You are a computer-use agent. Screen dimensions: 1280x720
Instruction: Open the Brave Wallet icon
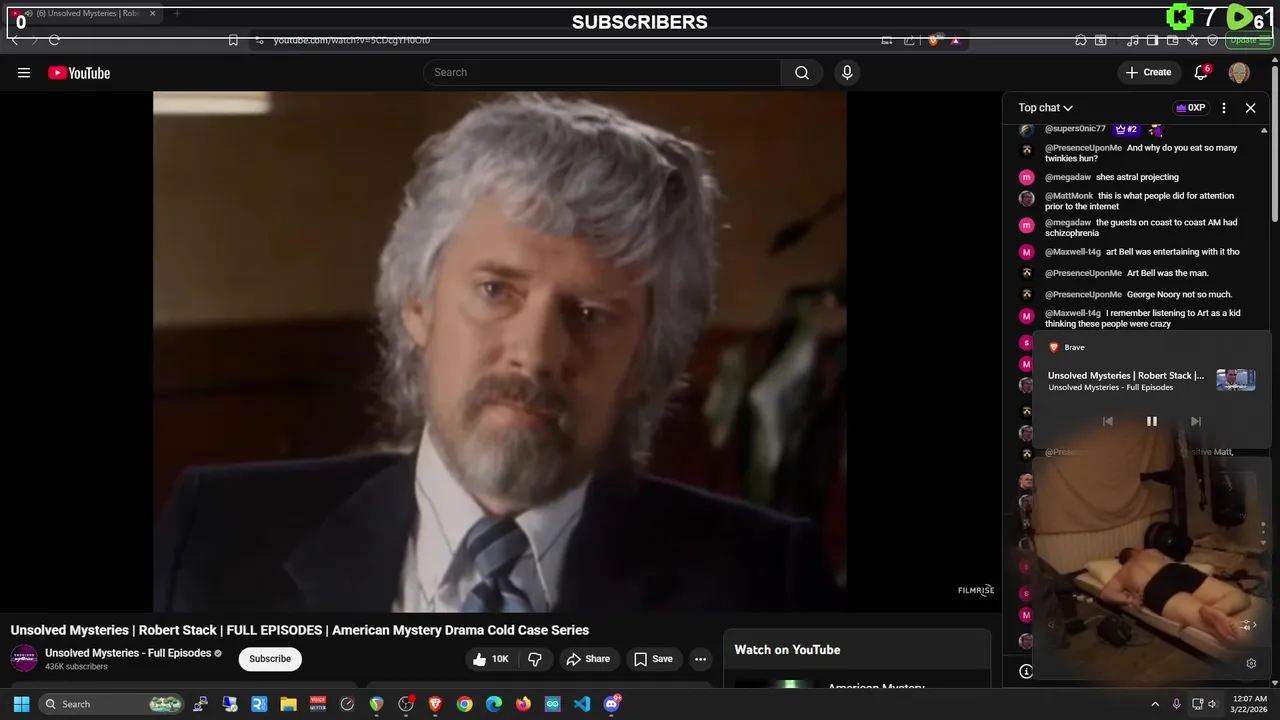pyautogui.click(x=1173, y=40)
